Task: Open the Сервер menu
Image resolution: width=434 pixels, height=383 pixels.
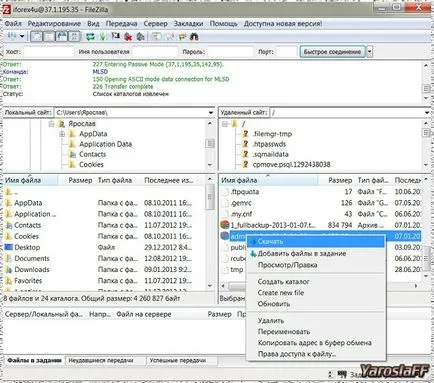Action: click(155, 24)
